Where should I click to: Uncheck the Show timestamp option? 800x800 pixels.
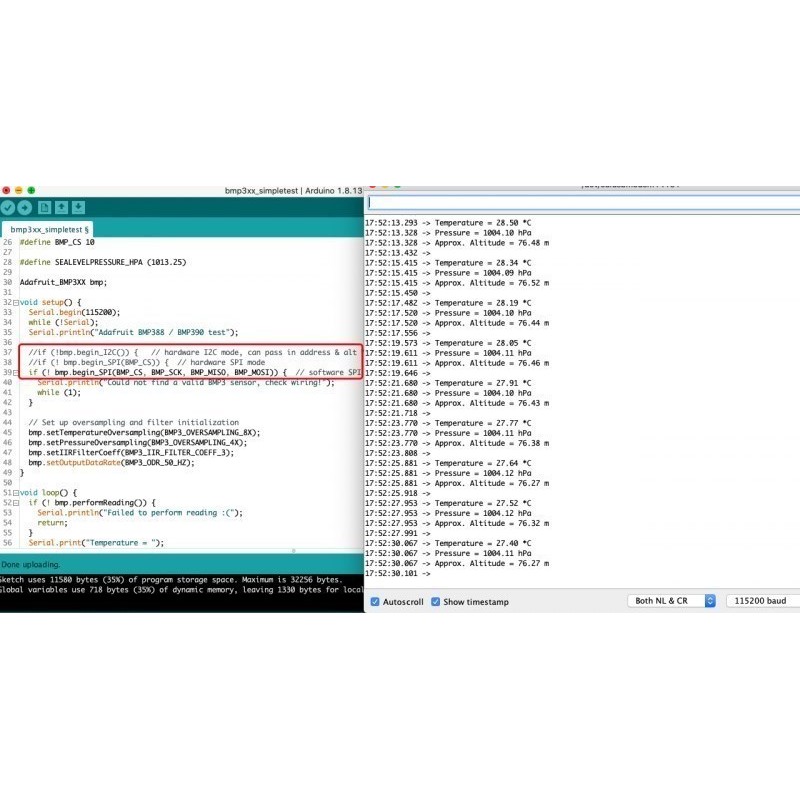[x=436, y=602]
